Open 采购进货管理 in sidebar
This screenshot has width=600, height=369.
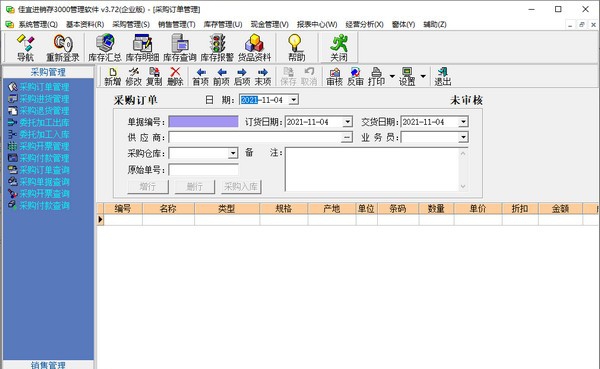pyautogui.click(x=44, y=99)
